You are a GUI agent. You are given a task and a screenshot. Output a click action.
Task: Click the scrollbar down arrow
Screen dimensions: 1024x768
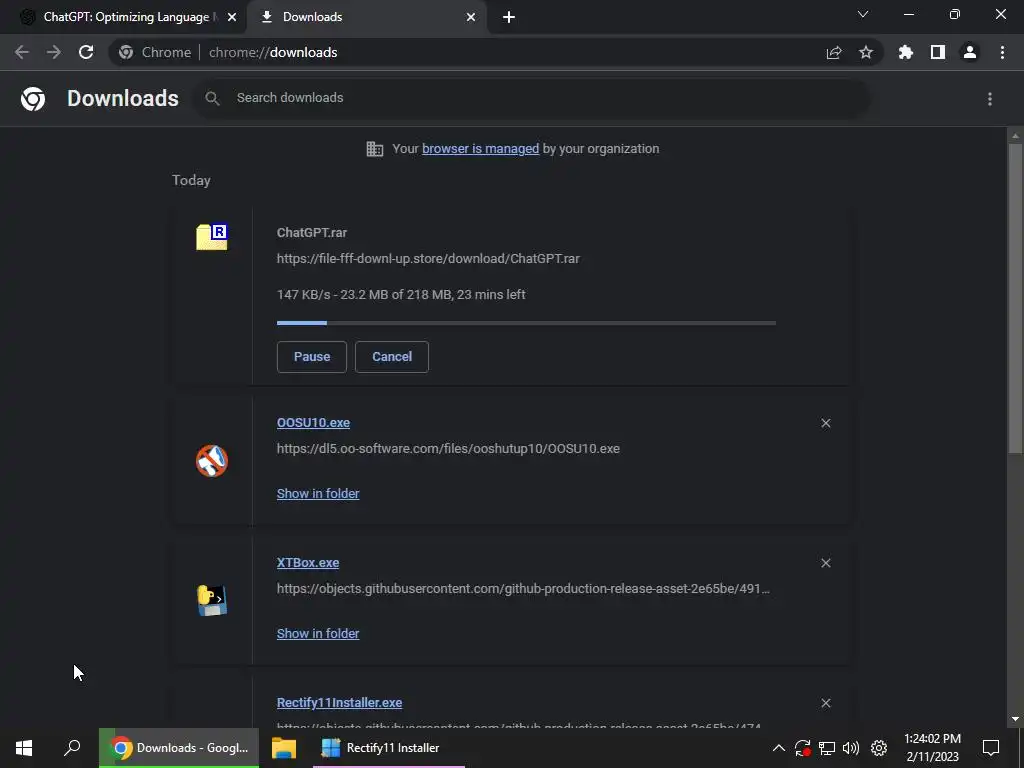click(x=1015, y=718)
